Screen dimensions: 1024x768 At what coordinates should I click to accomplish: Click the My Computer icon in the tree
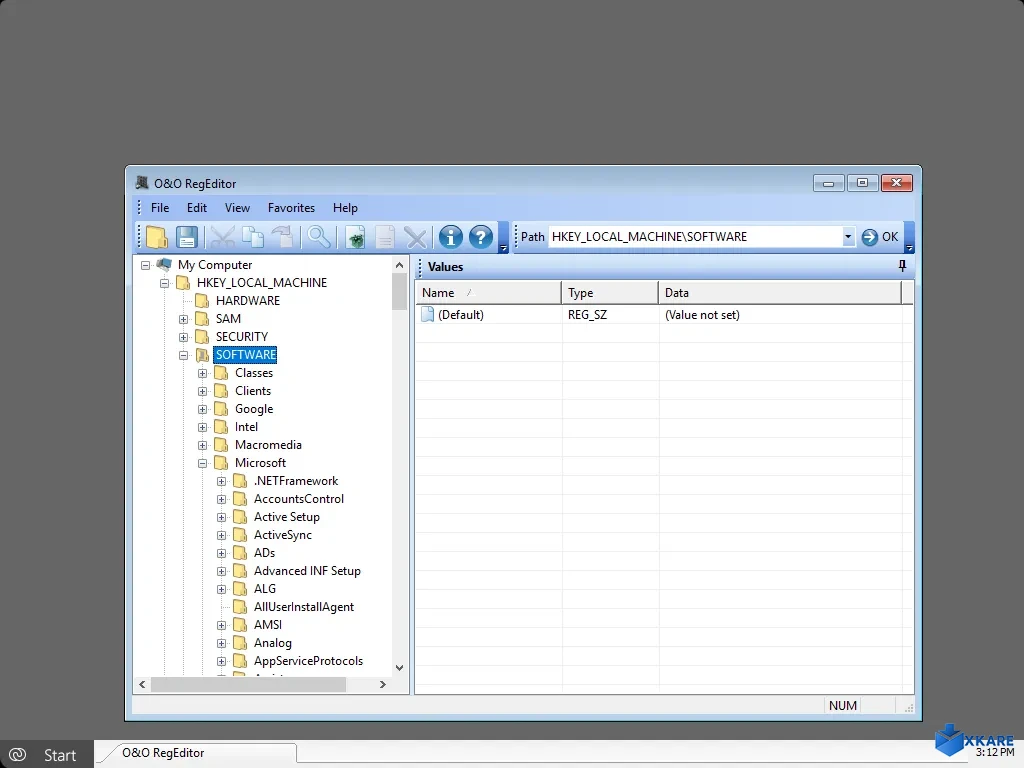tap(165, 264)
